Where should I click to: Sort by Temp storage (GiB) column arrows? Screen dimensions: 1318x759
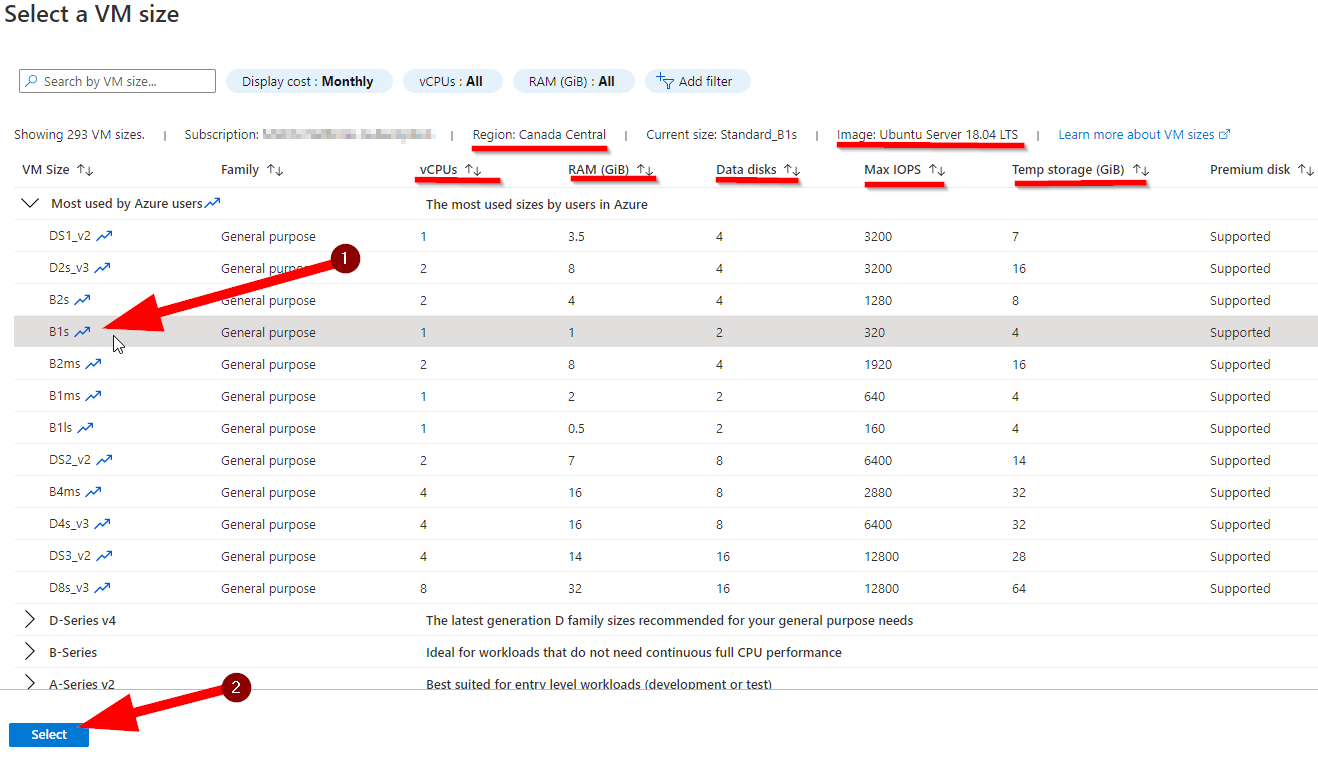pos(1141,170)
